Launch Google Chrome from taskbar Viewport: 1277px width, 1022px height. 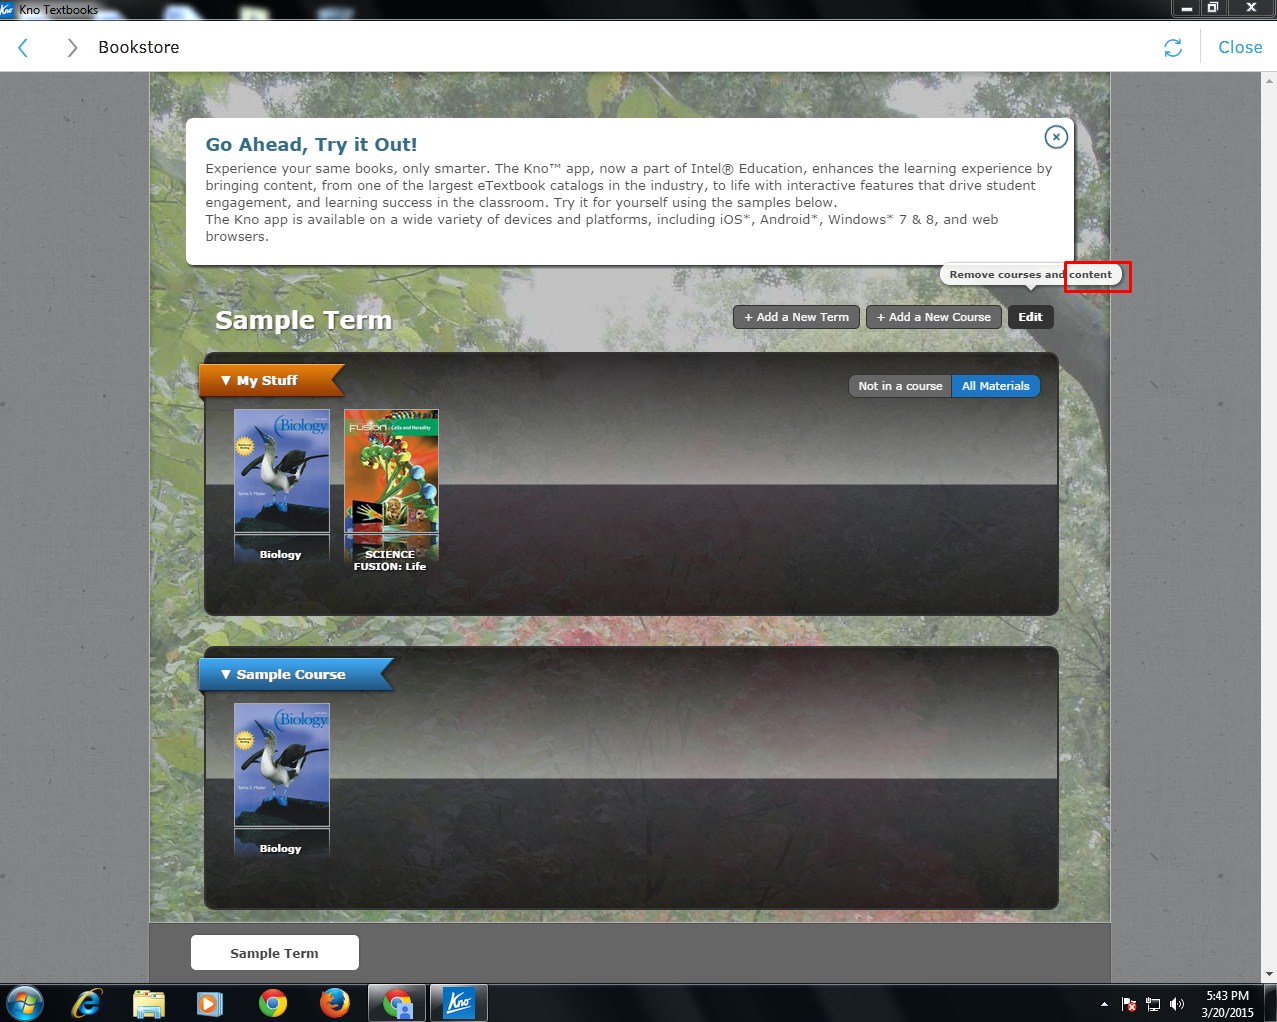pos(272,1003)
